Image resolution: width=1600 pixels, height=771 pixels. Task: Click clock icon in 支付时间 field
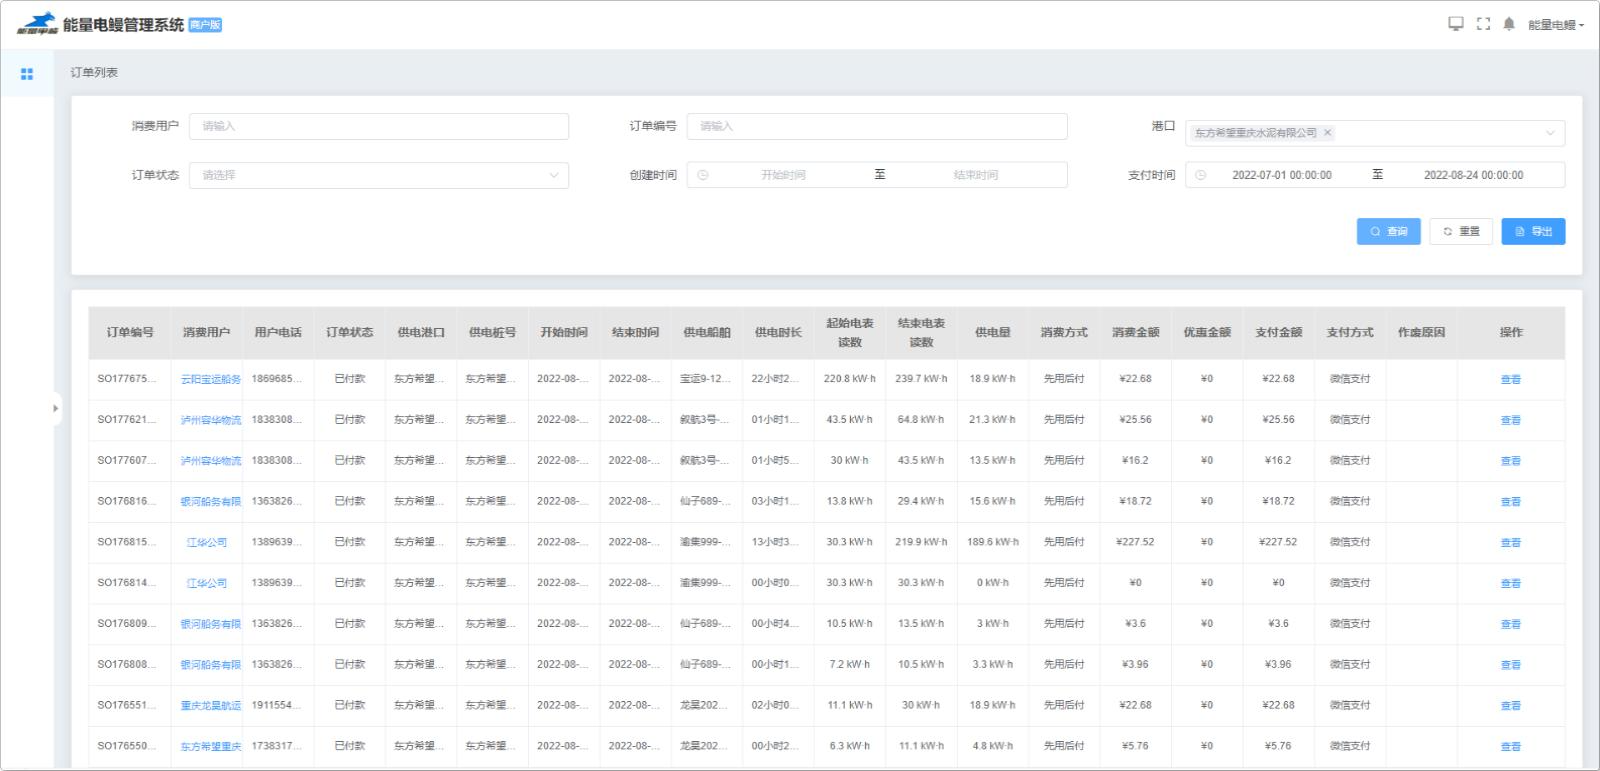click(1201, 175)
